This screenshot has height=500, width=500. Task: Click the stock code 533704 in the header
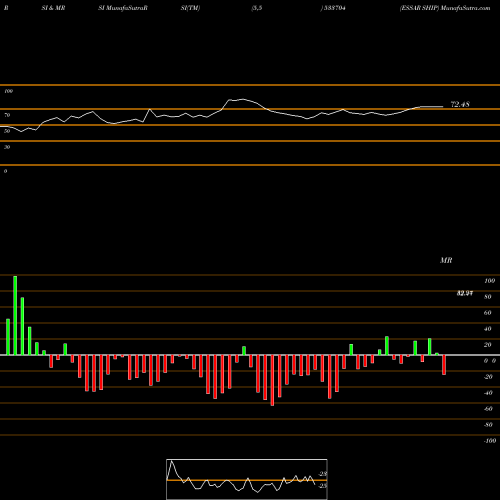(335, 8)
